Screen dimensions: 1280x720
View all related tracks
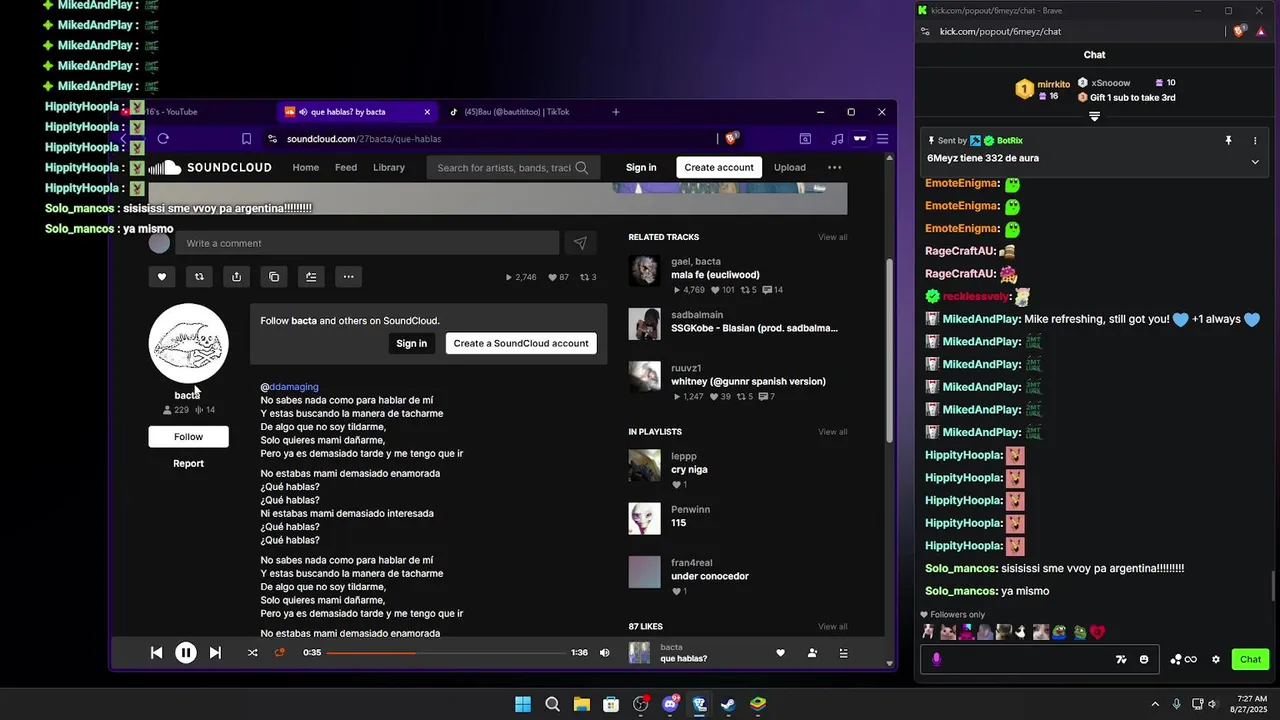(x=833, y=237)
